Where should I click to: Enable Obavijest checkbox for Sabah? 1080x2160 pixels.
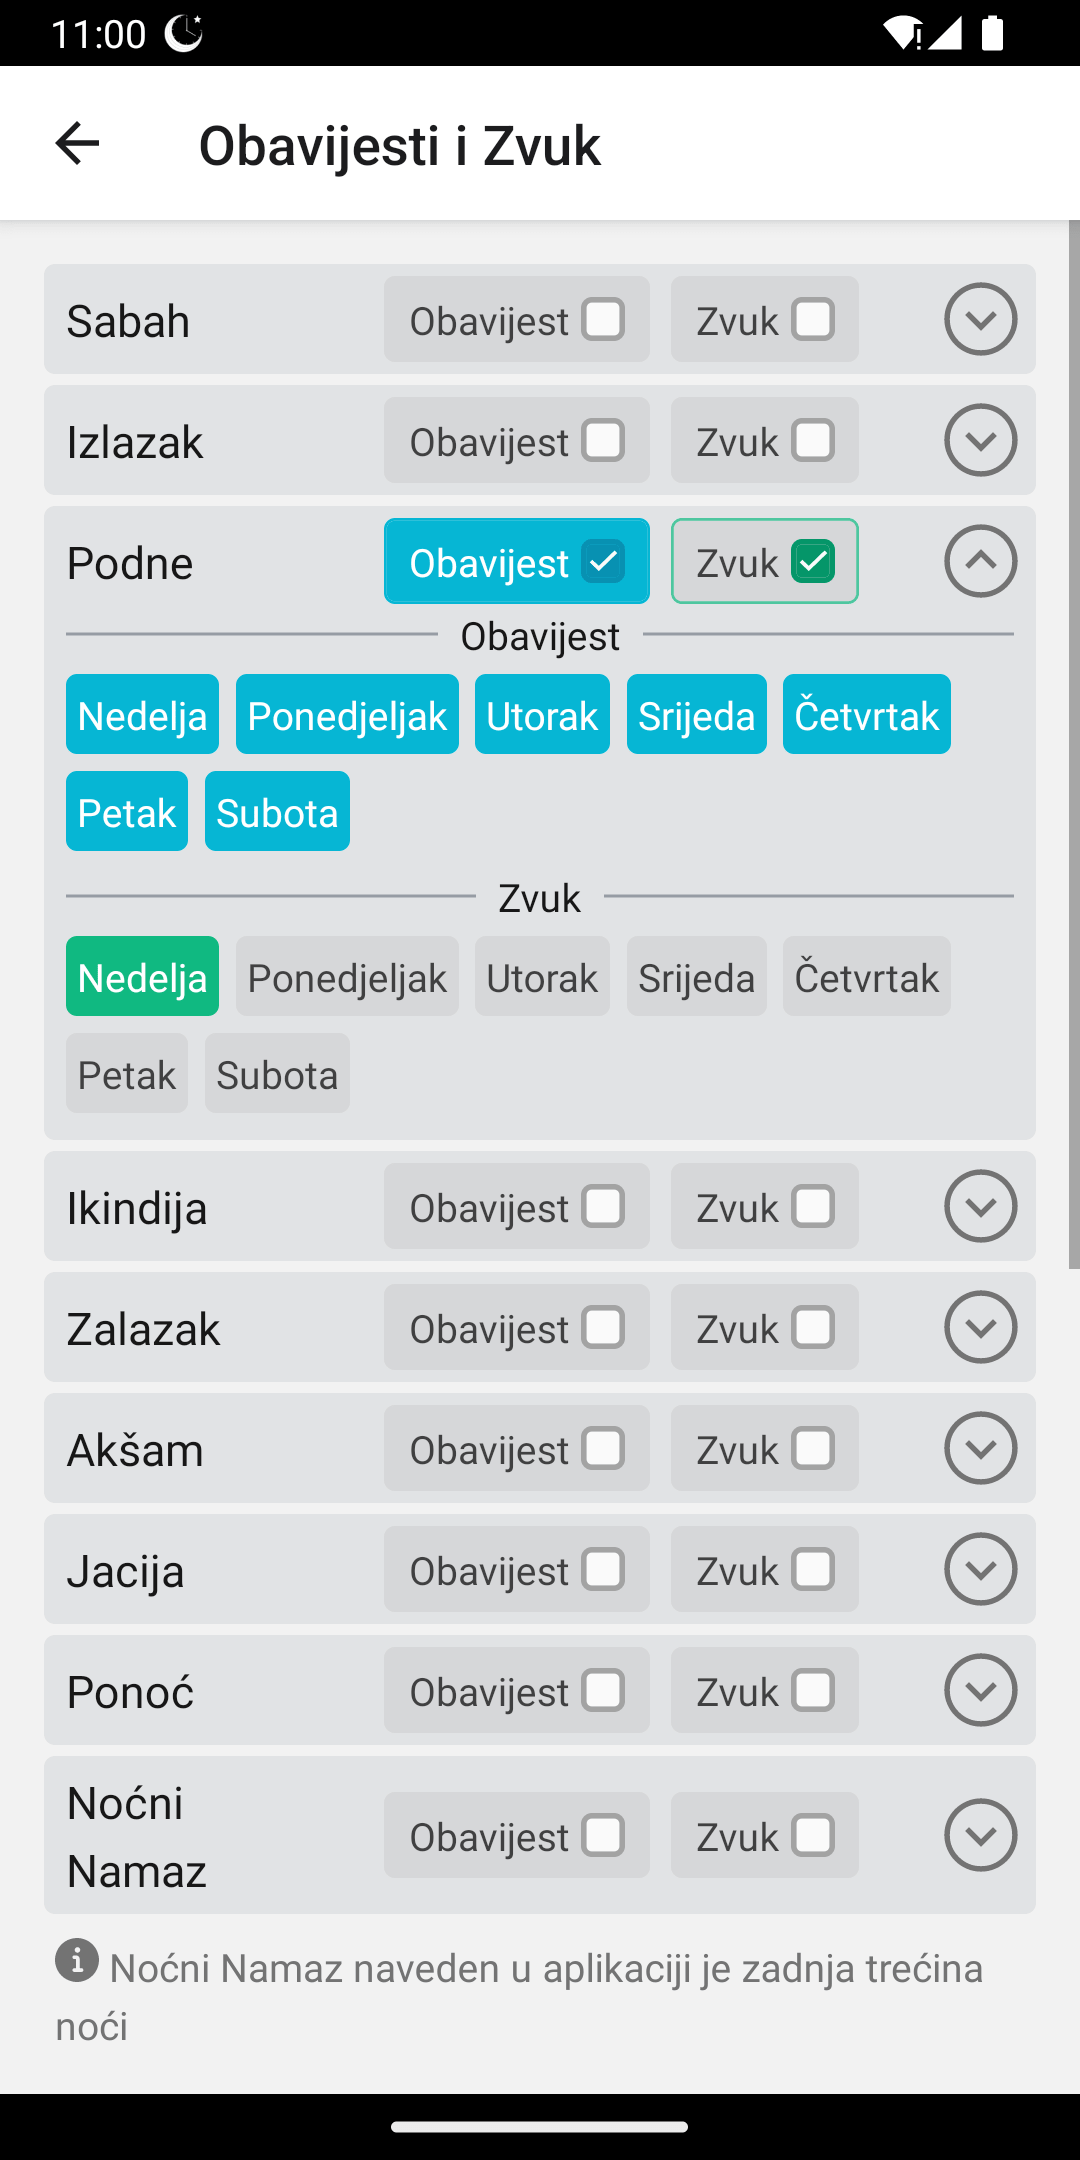[603, 320]
